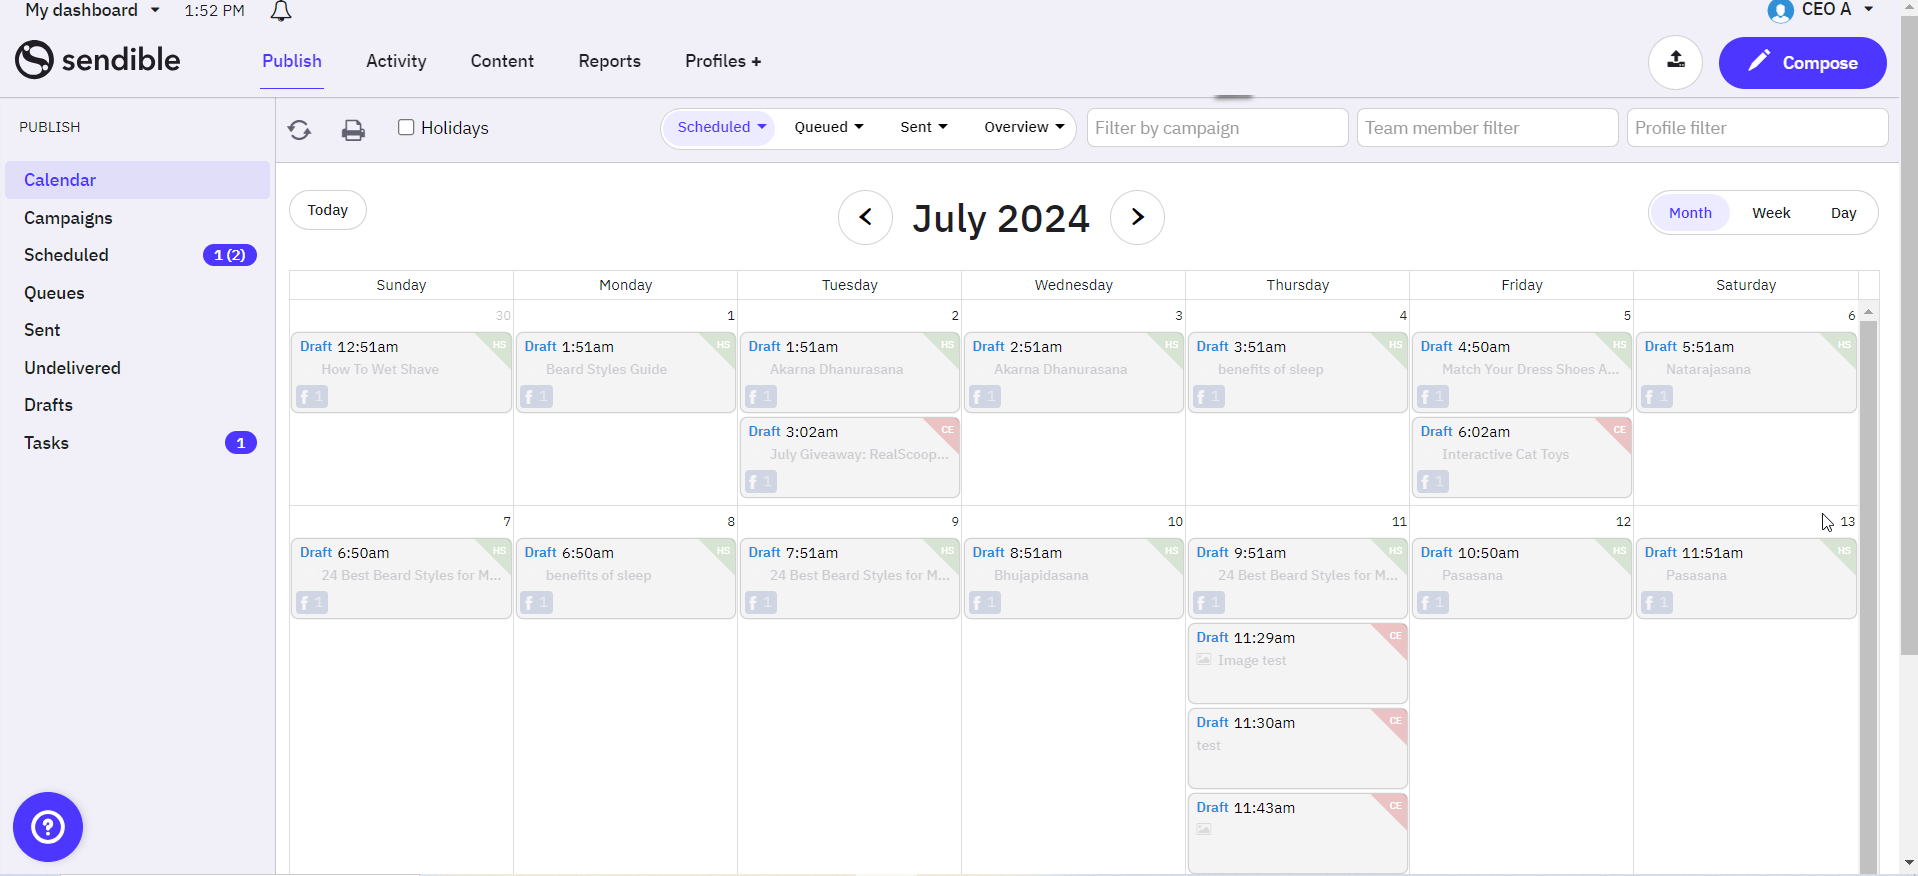
Task: Select Campaigns in the Publish sidebar
Action: click(68, 218)
